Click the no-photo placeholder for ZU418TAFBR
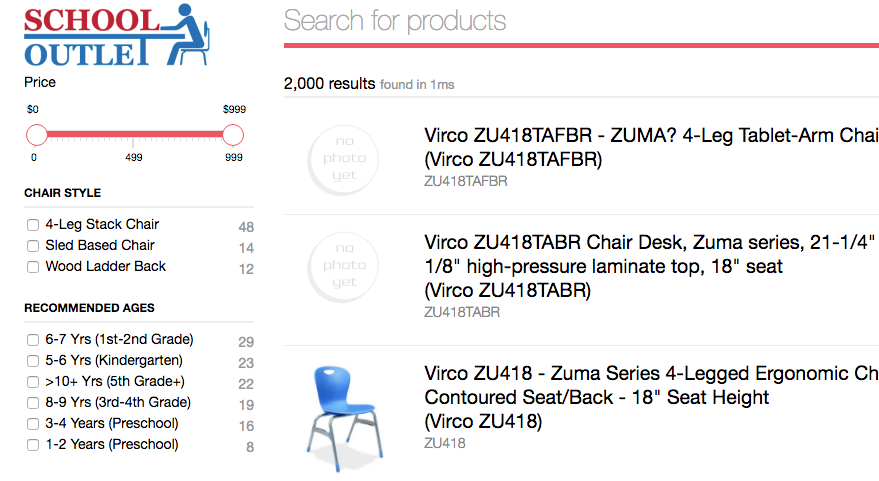 click(x=343, y=160)
